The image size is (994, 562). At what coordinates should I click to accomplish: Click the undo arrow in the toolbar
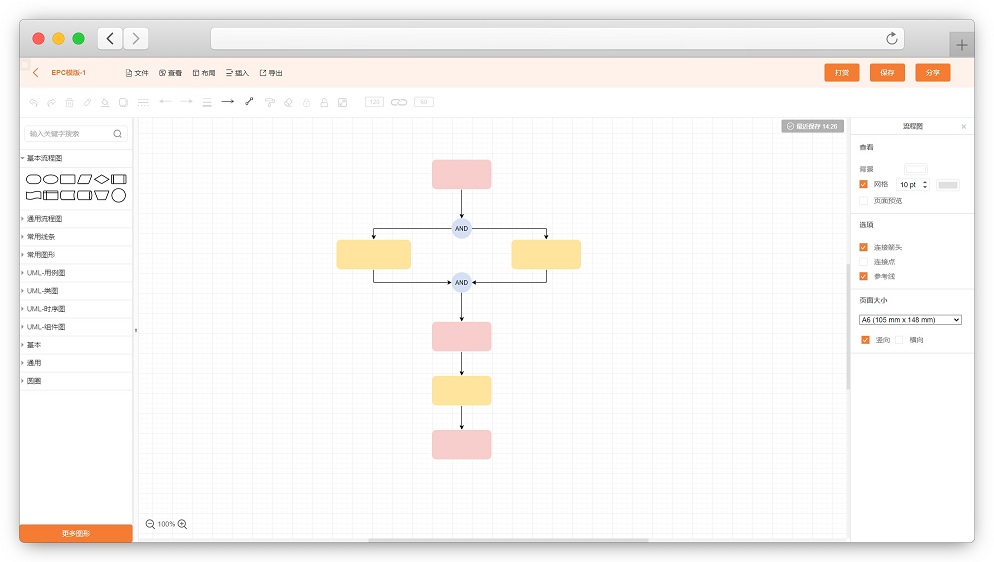[x=33, y=102]
